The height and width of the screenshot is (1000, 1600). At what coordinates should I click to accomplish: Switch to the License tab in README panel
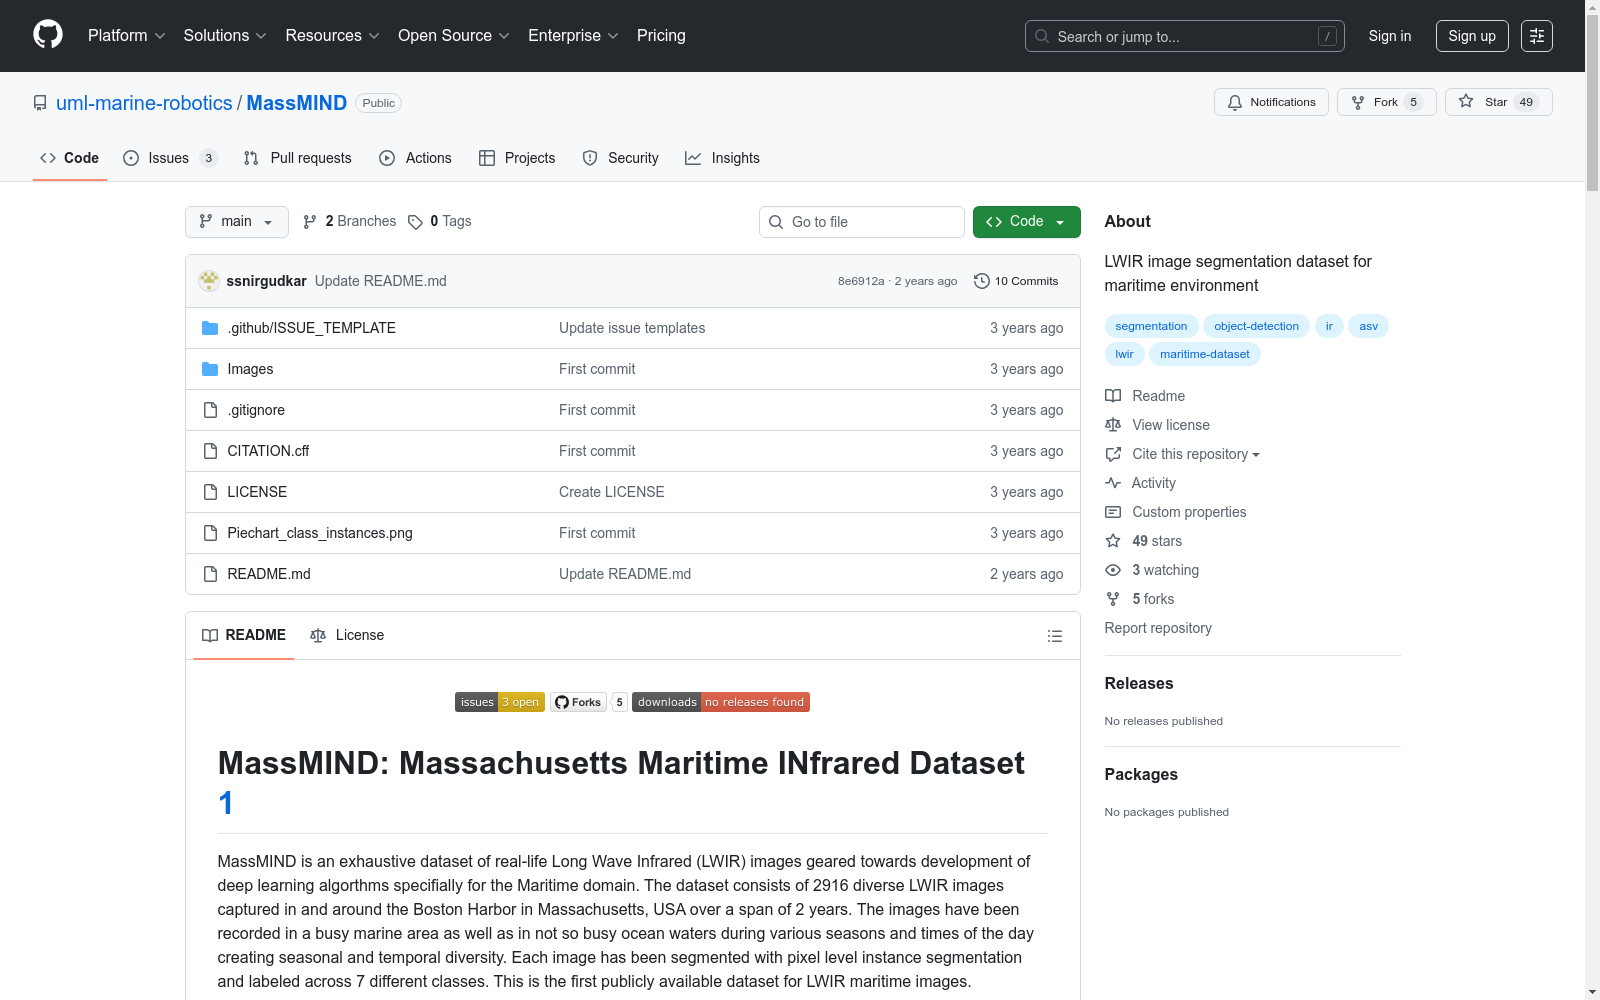[347, 635]
